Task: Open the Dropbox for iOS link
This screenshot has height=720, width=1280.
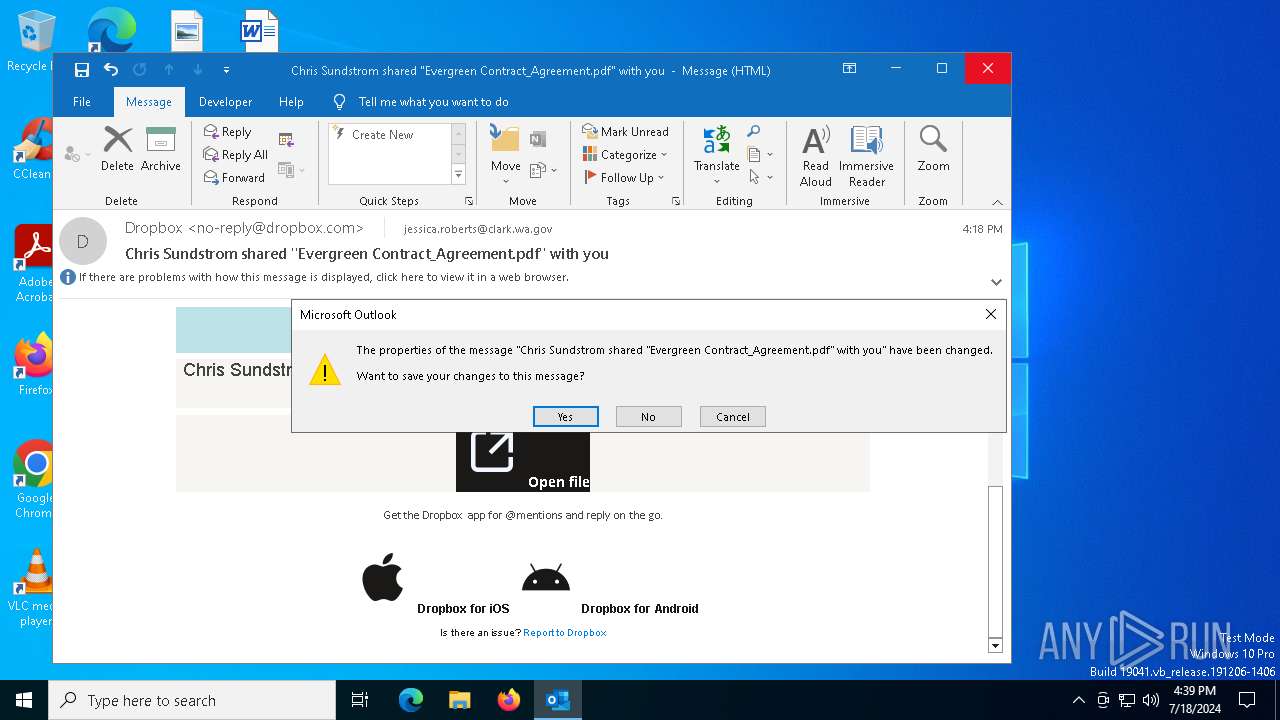Action: pyautogui.click(x=463, y=608)
